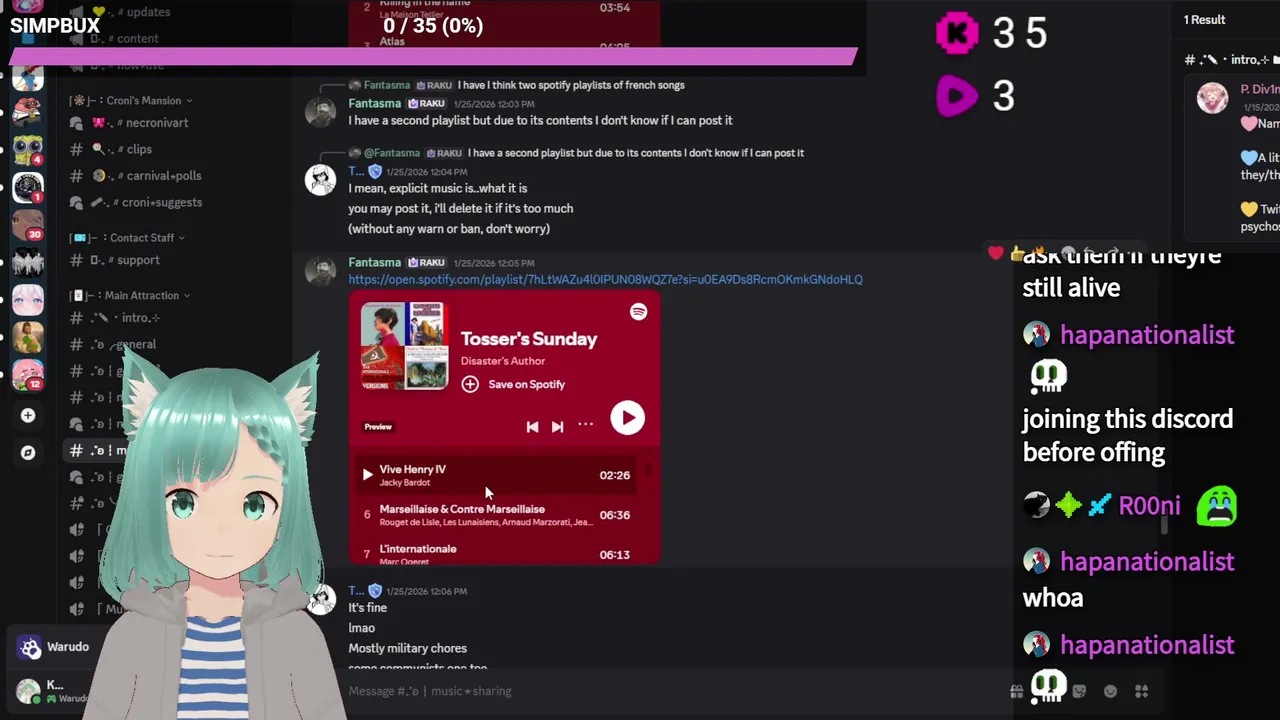Open Spotify embed more options menu

point(585,425)
